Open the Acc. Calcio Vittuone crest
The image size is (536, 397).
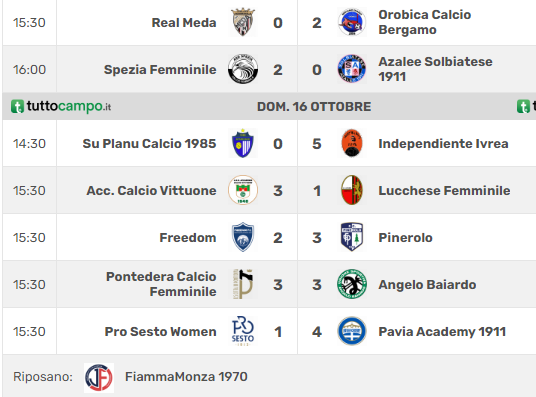tap(243, 190)
